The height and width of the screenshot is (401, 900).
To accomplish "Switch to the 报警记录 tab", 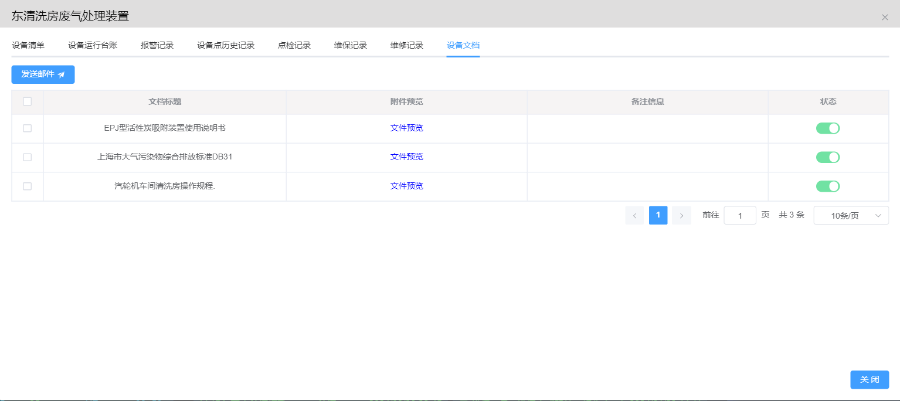I will (157, 45).
